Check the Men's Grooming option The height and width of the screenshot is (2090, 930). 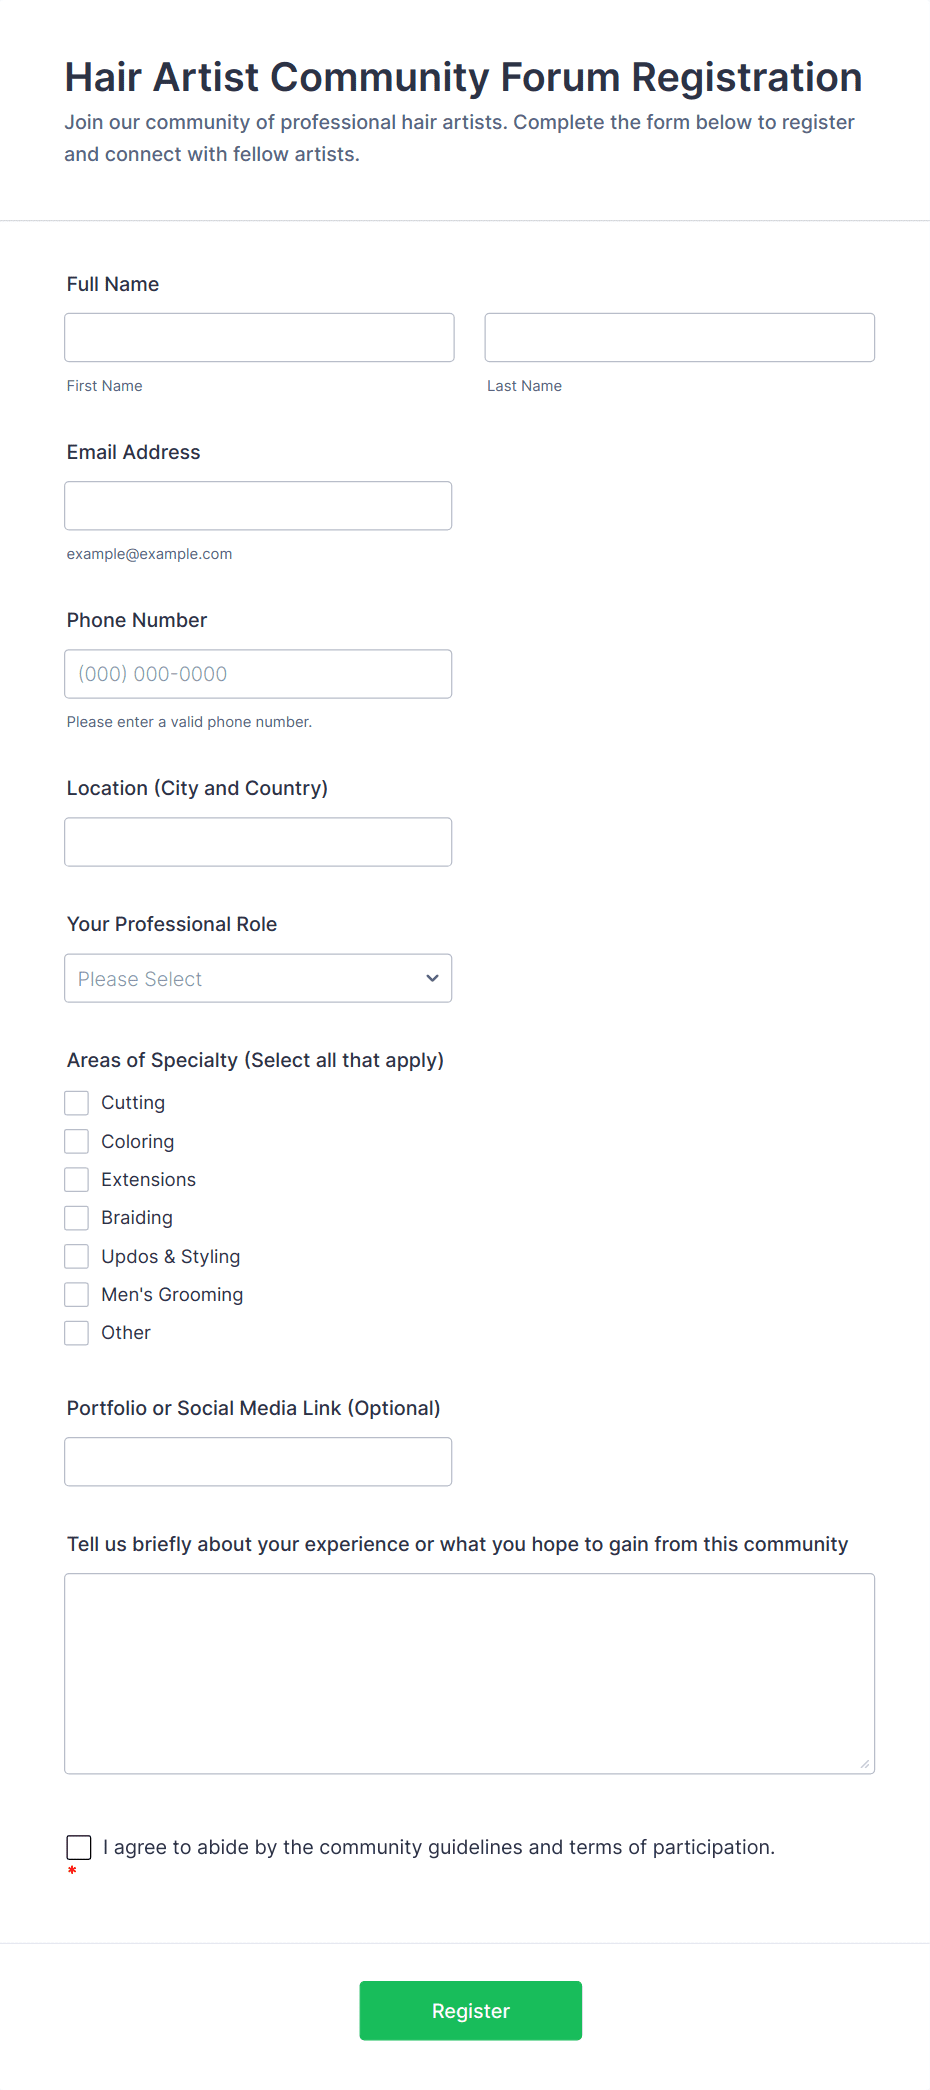click(77, 1295)
